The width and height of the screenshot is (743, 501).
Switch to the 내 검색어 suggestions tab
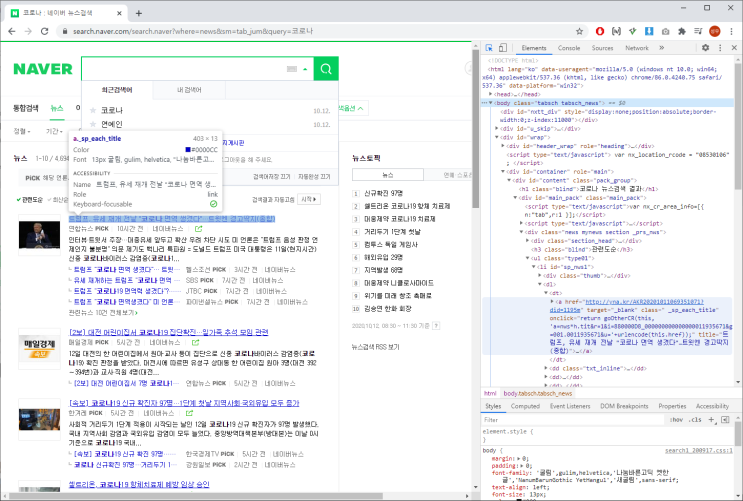point(189,90)
